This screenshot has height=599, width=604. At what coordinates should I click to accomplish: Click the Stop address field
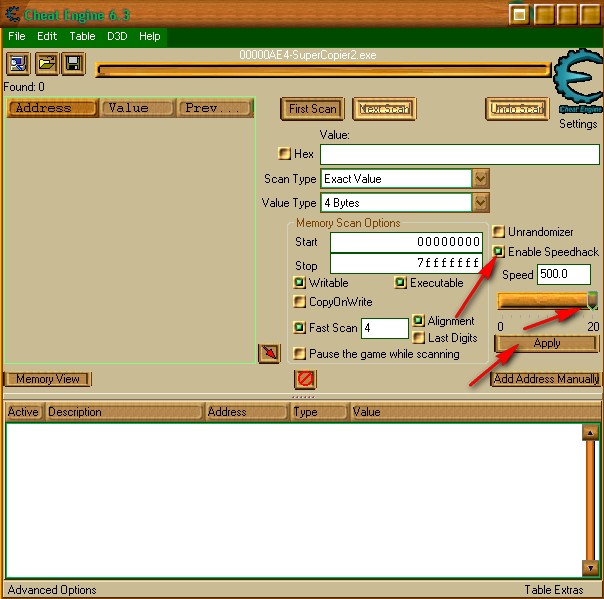[x=406, y=263]
